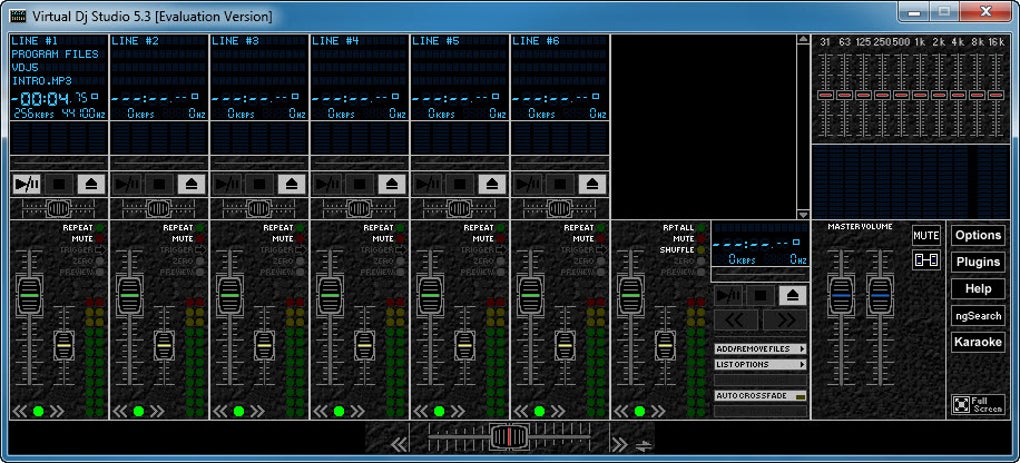Open the Plugins panel
The width and height of the screenshot is (1020, 463).
(x=978, y=262)
